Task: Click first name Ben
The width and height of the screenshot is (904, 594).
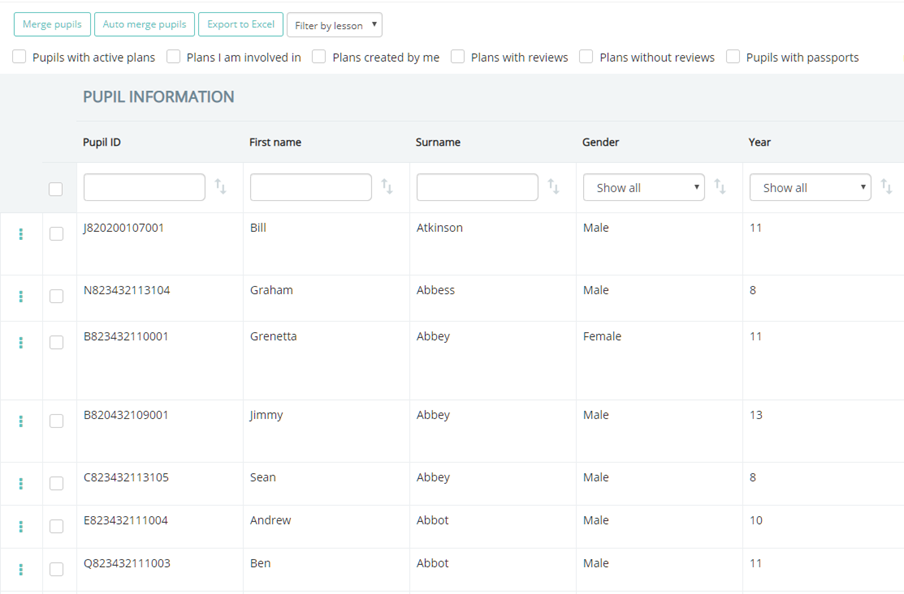Action: 261,563
